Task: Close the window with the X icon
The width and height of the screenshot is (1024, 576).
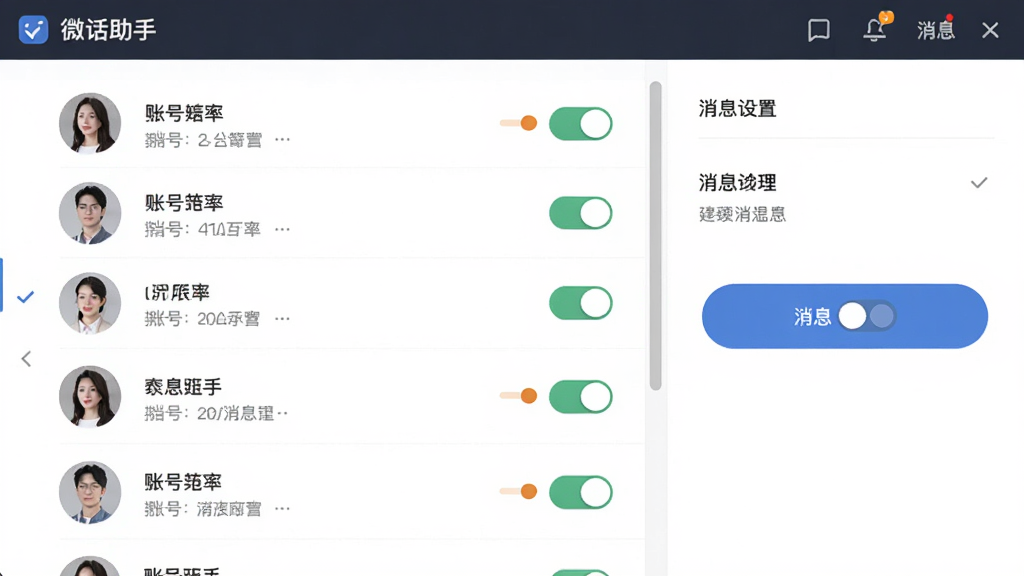Action: [x=990, y=30]
